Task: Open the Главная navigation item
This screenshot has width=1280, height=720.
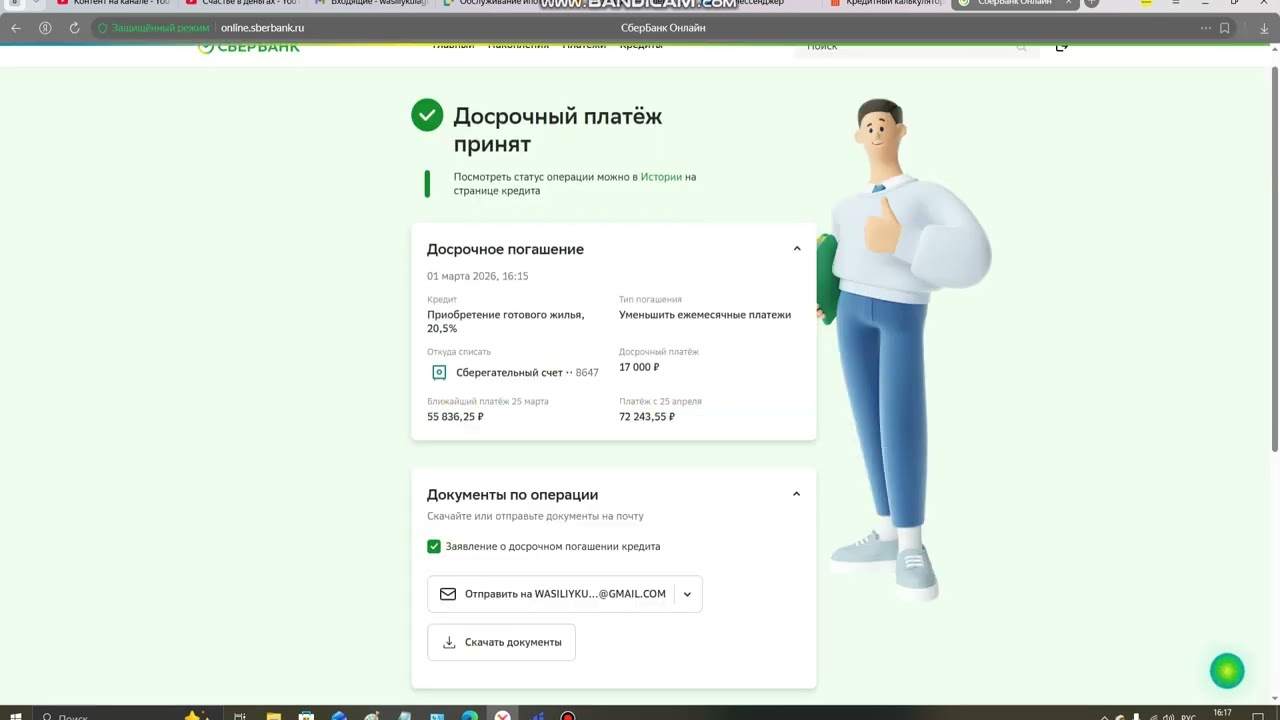Action: 453,45
